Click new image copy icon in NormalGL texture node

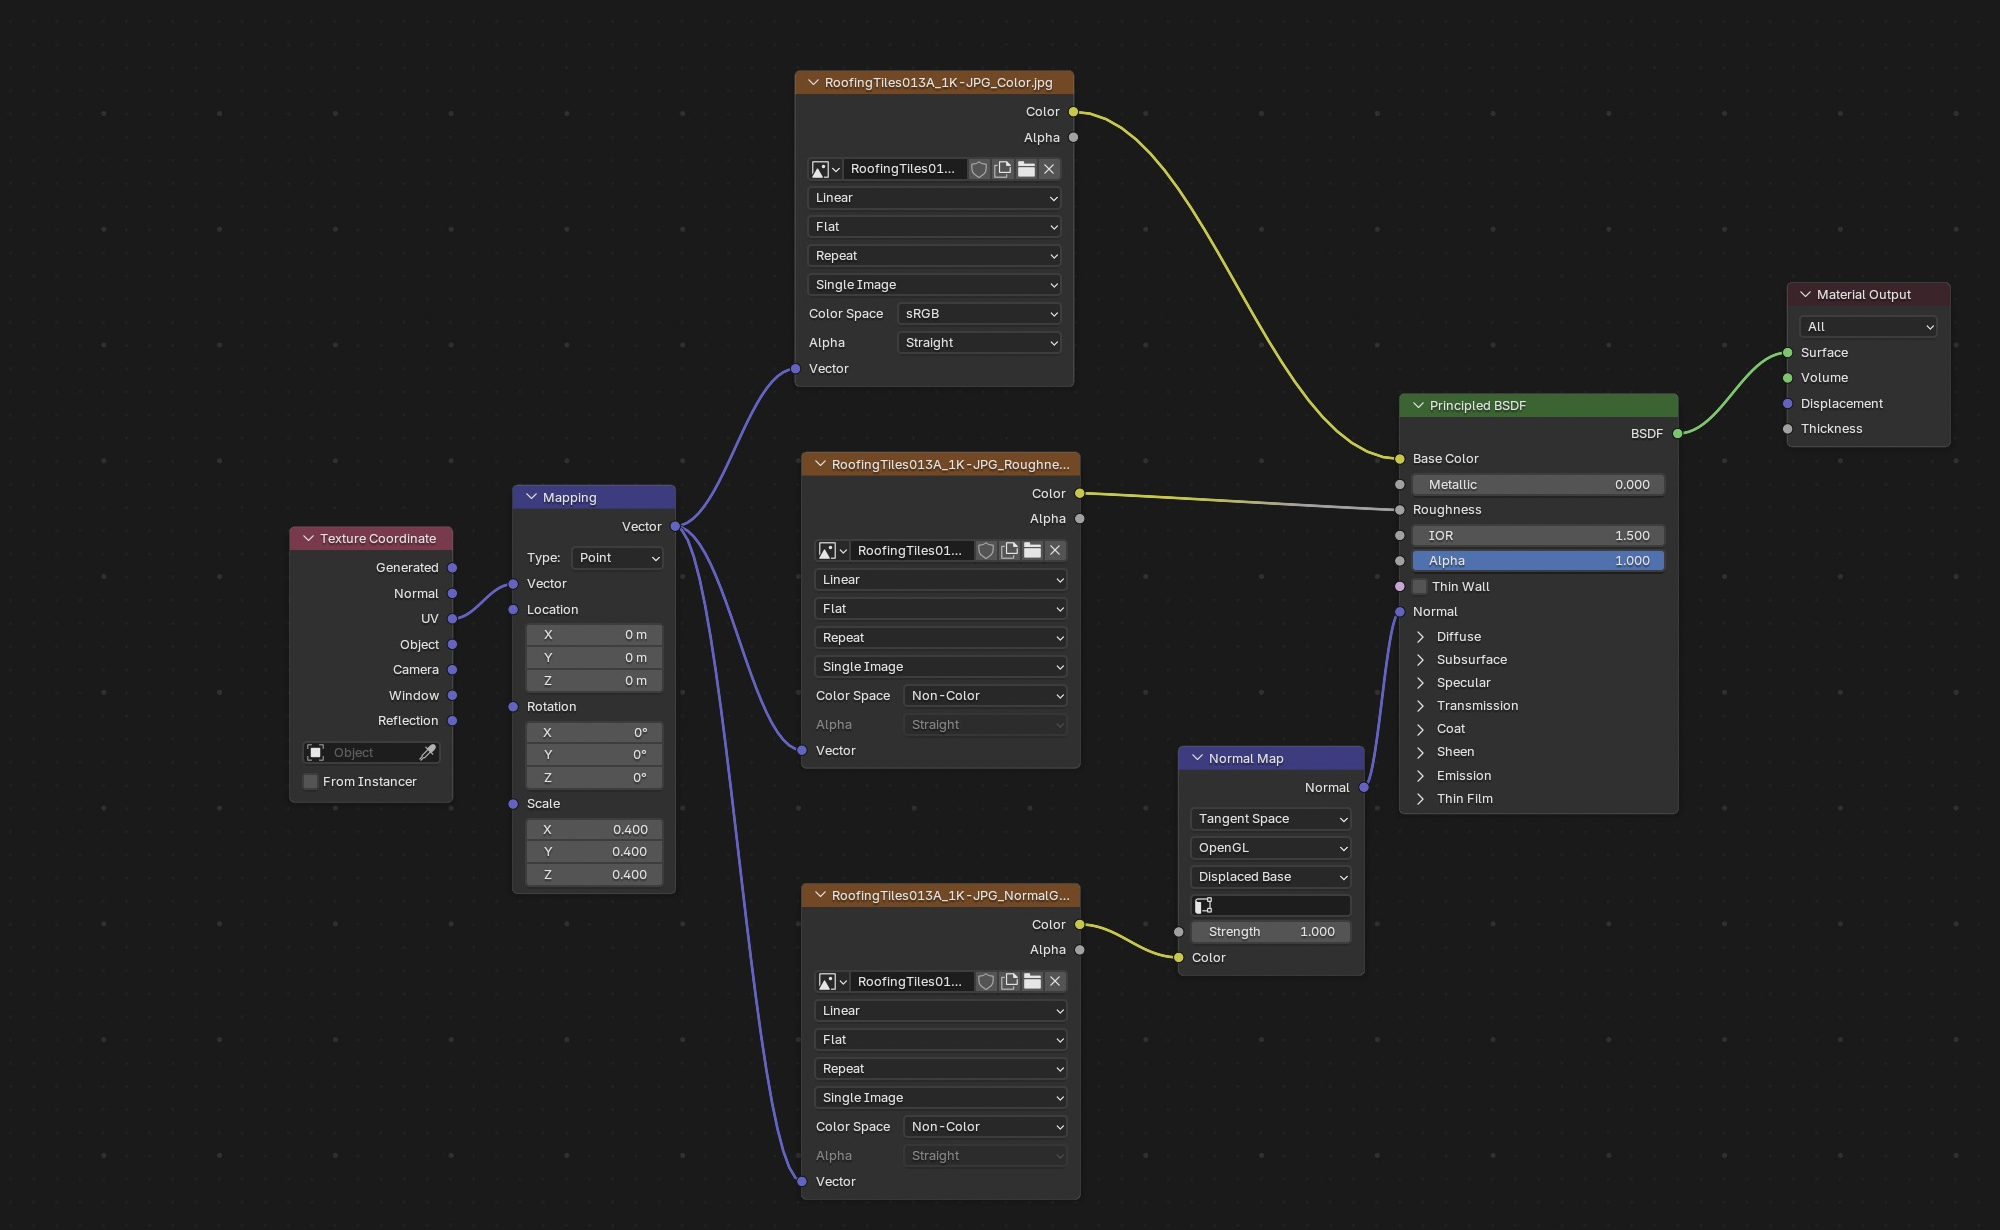tap(1009, 982)
